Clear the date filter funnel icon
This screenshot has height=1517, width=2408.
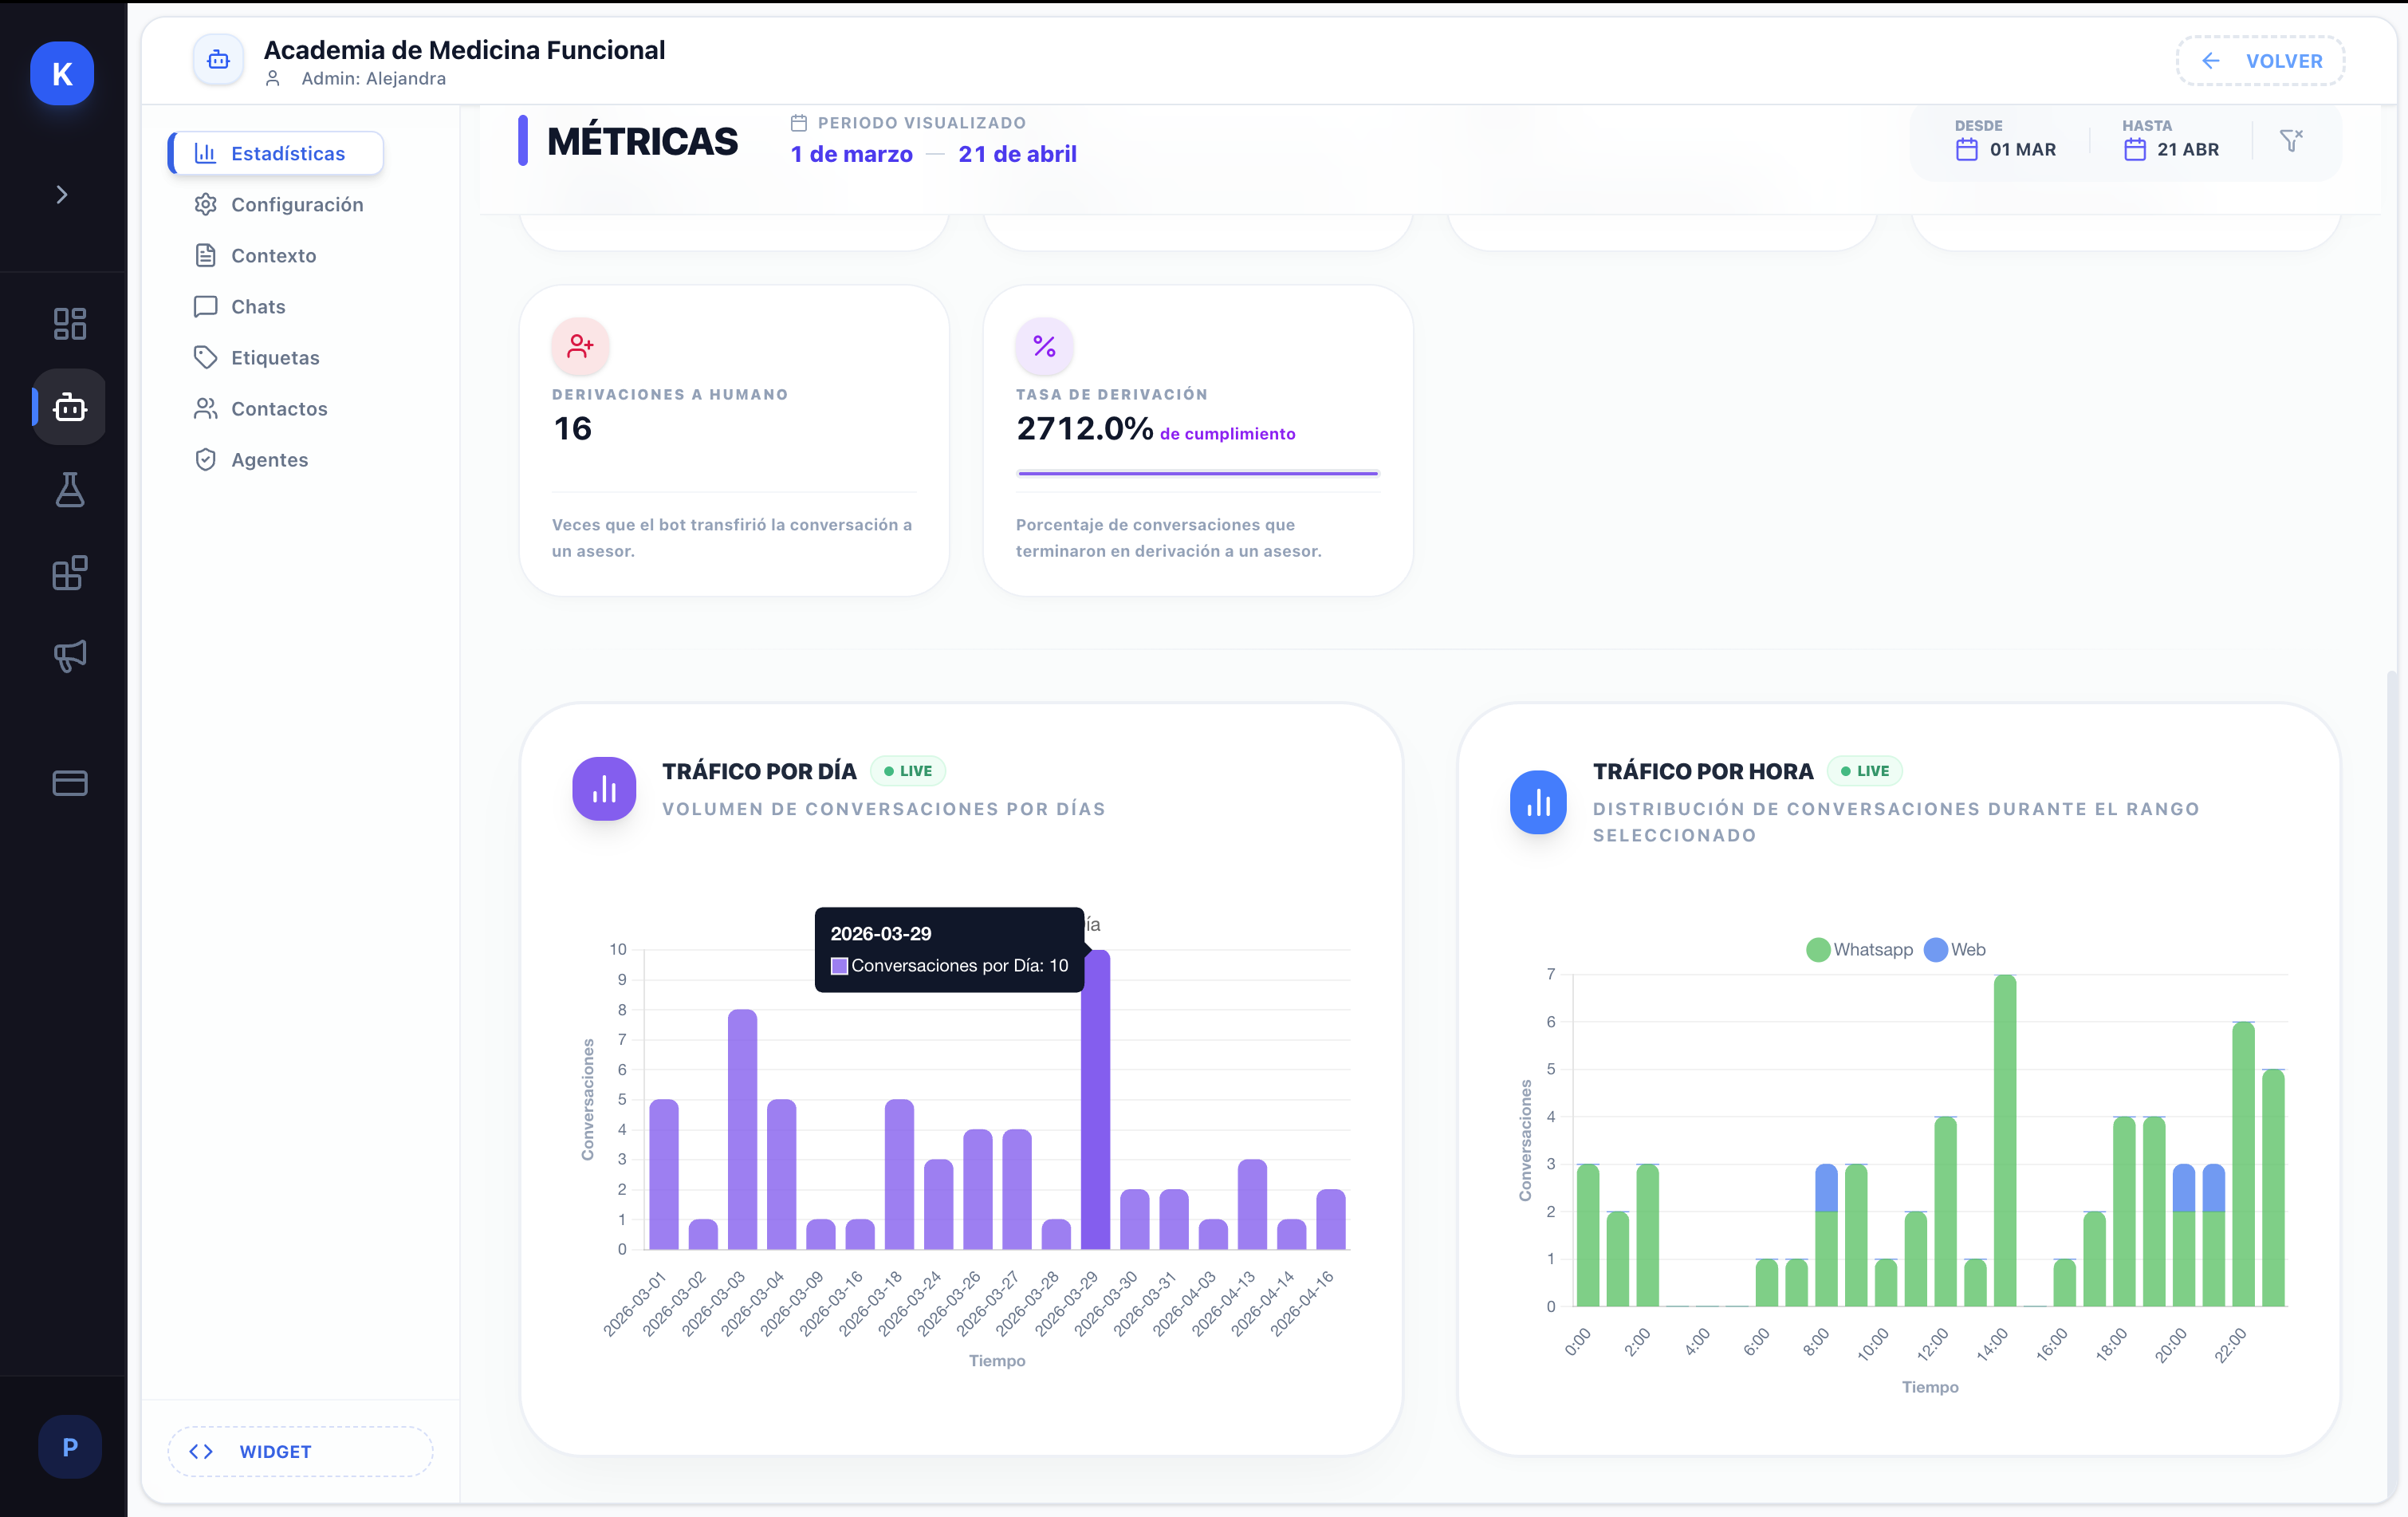pyautogui.click(x=2291, y=140)
